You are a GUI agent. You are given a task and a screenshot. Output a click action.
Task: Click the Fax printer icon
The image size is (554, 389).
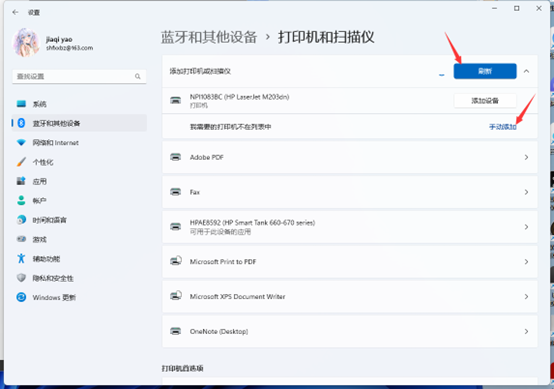coord(176,192)
